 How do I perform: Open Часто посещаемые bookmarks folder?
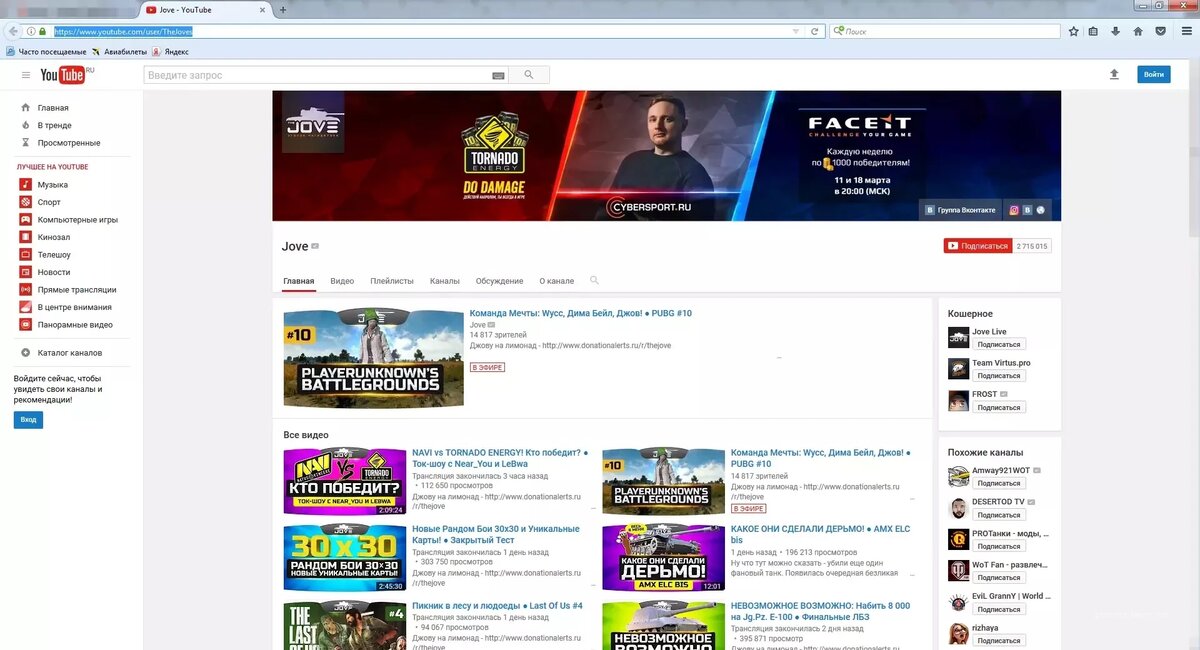(46, 51)
